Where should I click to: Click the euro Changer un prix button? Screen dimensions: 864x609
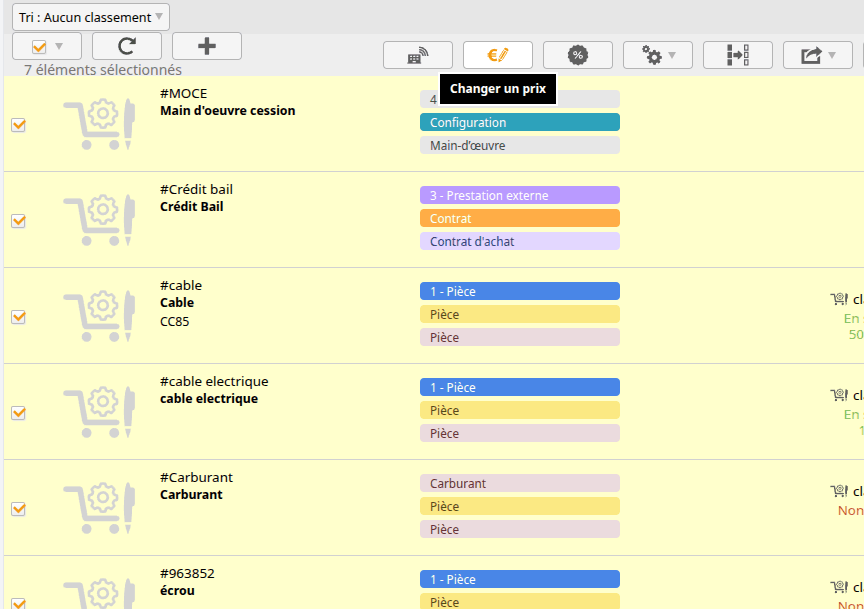pyautogui.click(x=498, y=55)
